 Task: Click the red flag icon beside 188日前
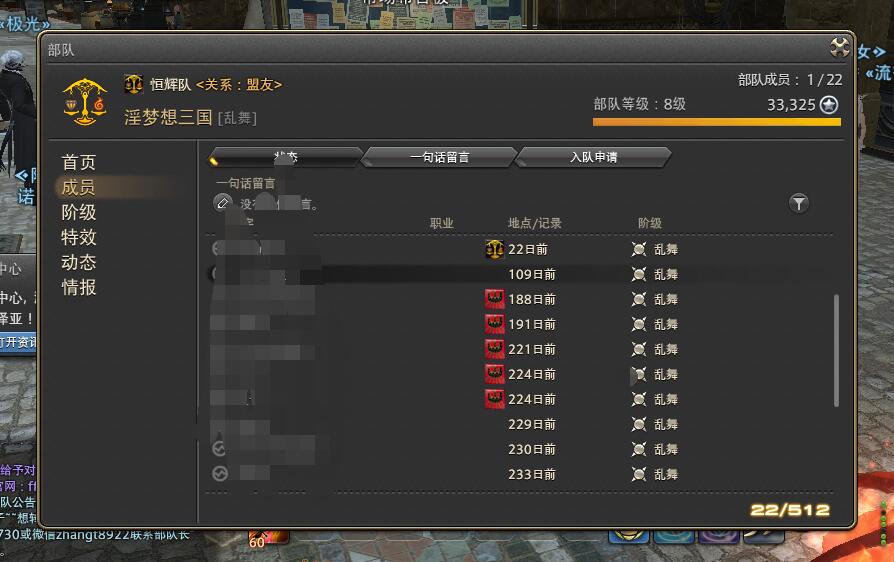pyautogui.click(x=494, y=299)
